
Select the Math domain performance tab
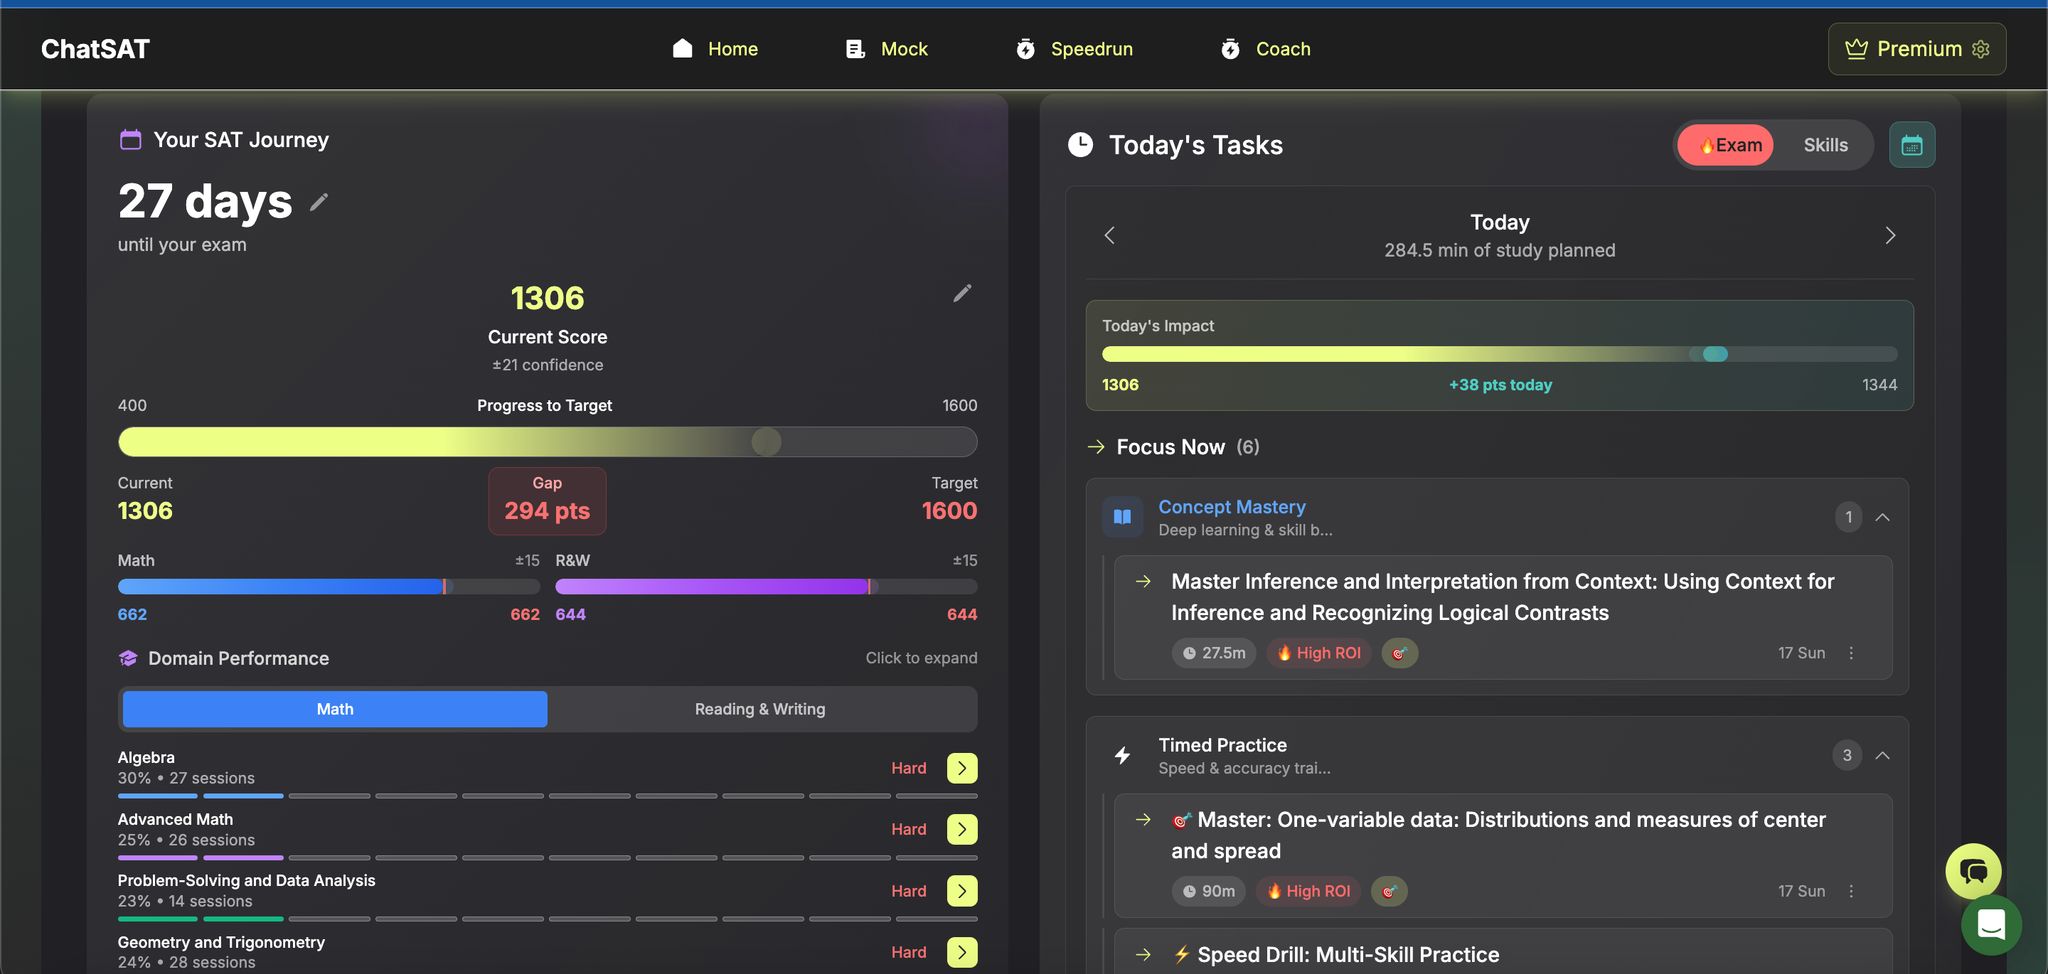335,709
